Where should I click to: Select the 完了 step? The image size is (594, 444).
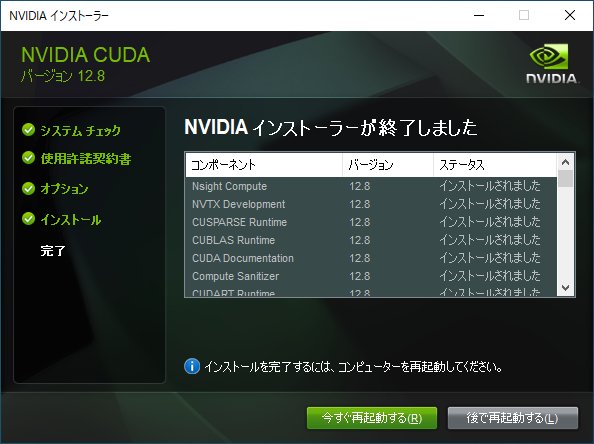pos(53,250)
